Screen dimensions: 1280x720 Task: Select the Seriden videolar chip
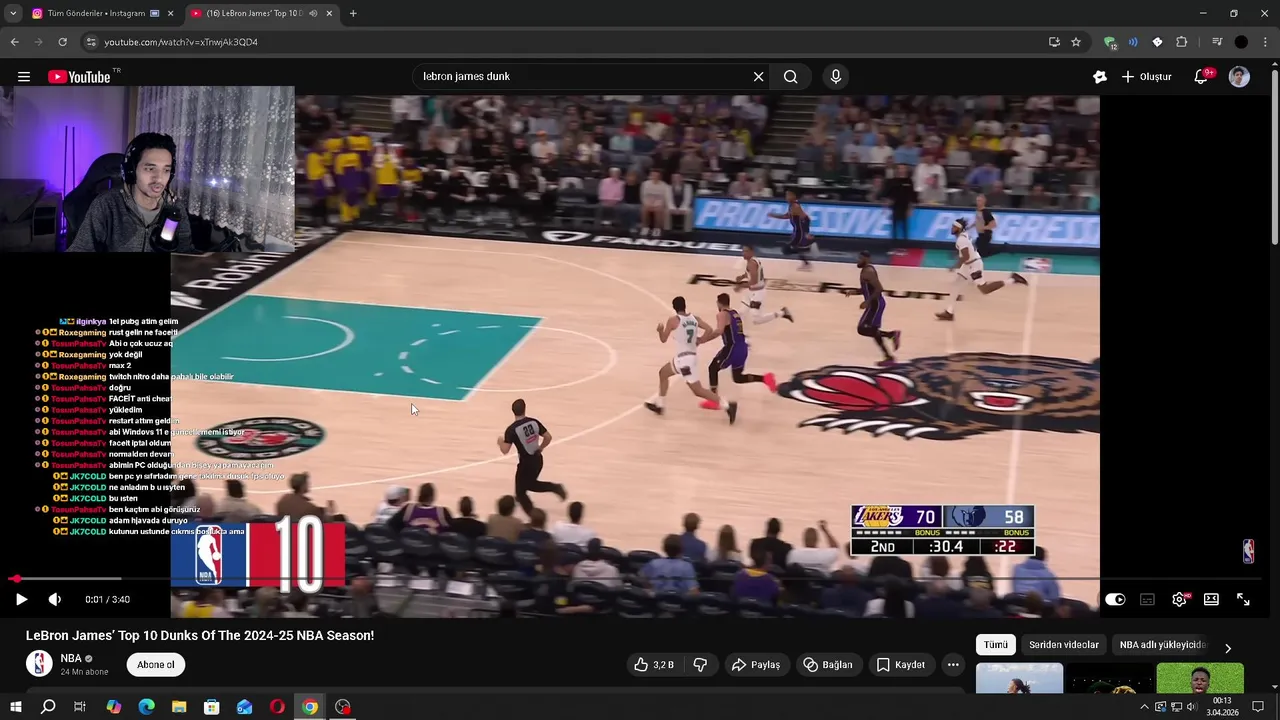(x=1064, y=645)
